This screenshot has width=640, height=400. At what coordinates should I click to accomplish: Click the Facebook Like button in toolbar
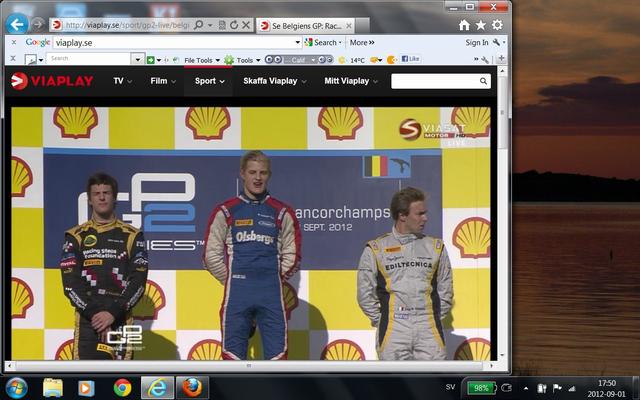coord(409,59)
